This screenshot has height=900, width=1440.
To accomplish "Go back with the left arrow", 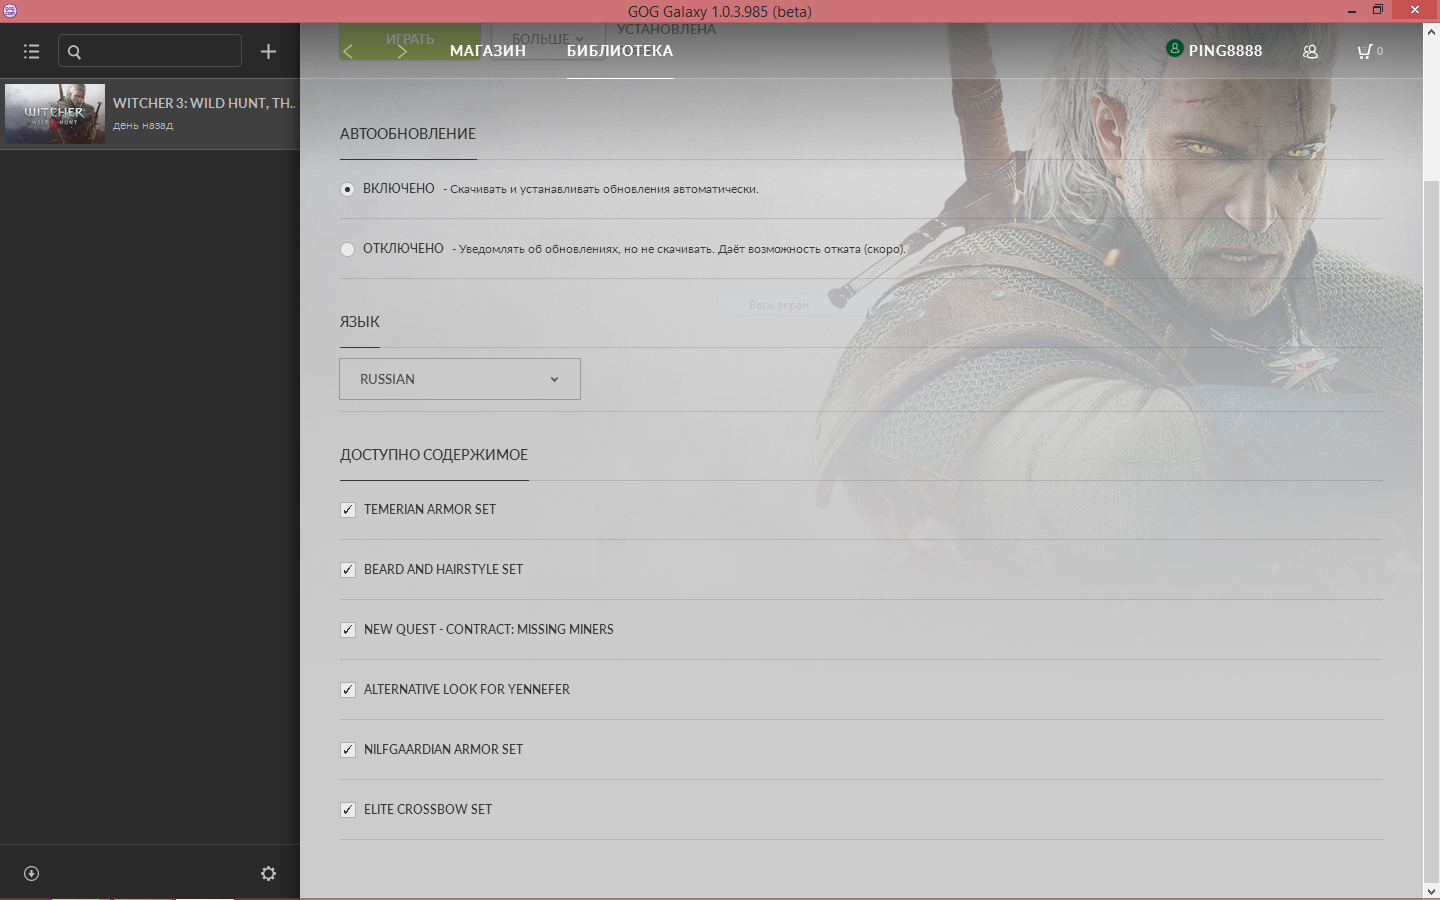I will pos(348,51).
